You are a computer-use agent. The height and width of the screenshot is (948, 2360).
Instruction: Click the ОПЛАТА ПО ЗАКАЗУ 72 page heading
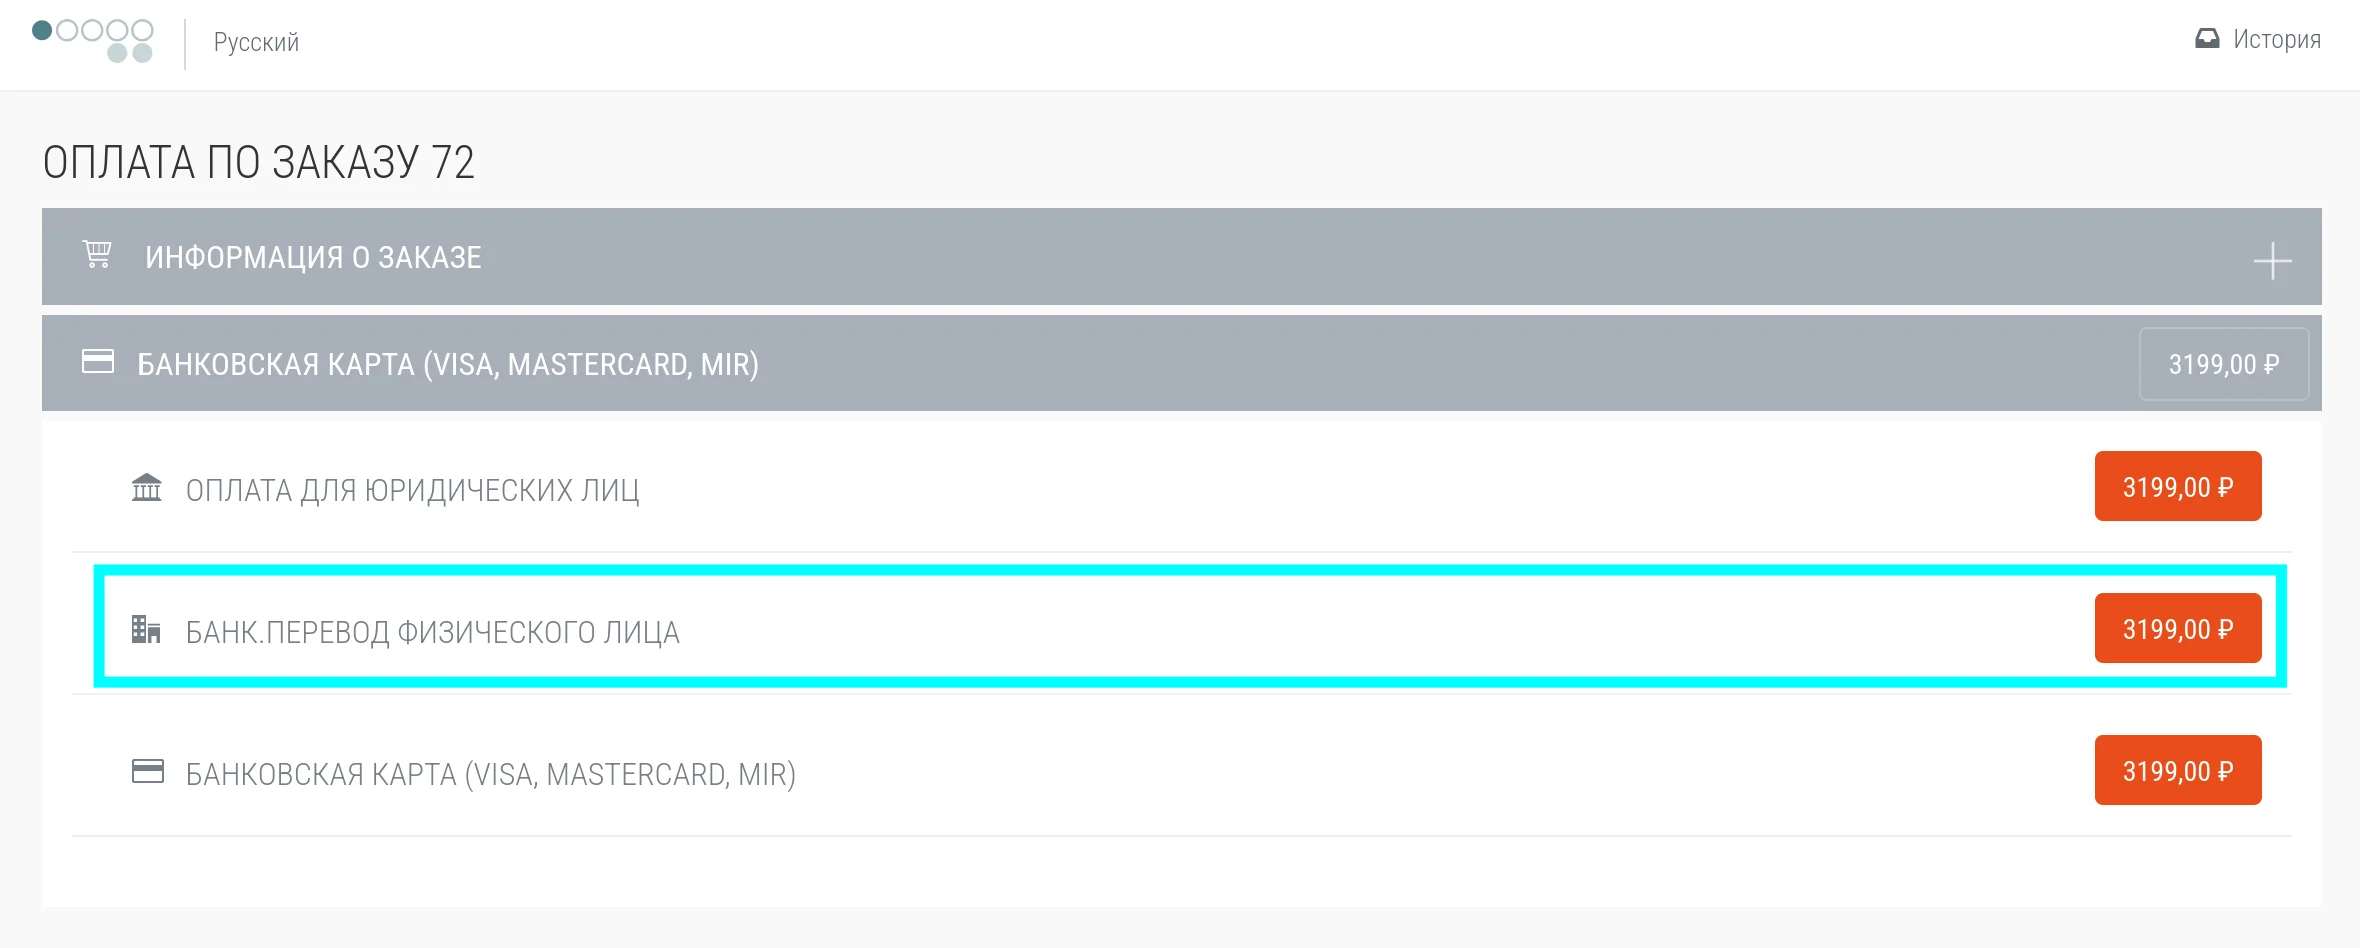[x=258, y=162]
